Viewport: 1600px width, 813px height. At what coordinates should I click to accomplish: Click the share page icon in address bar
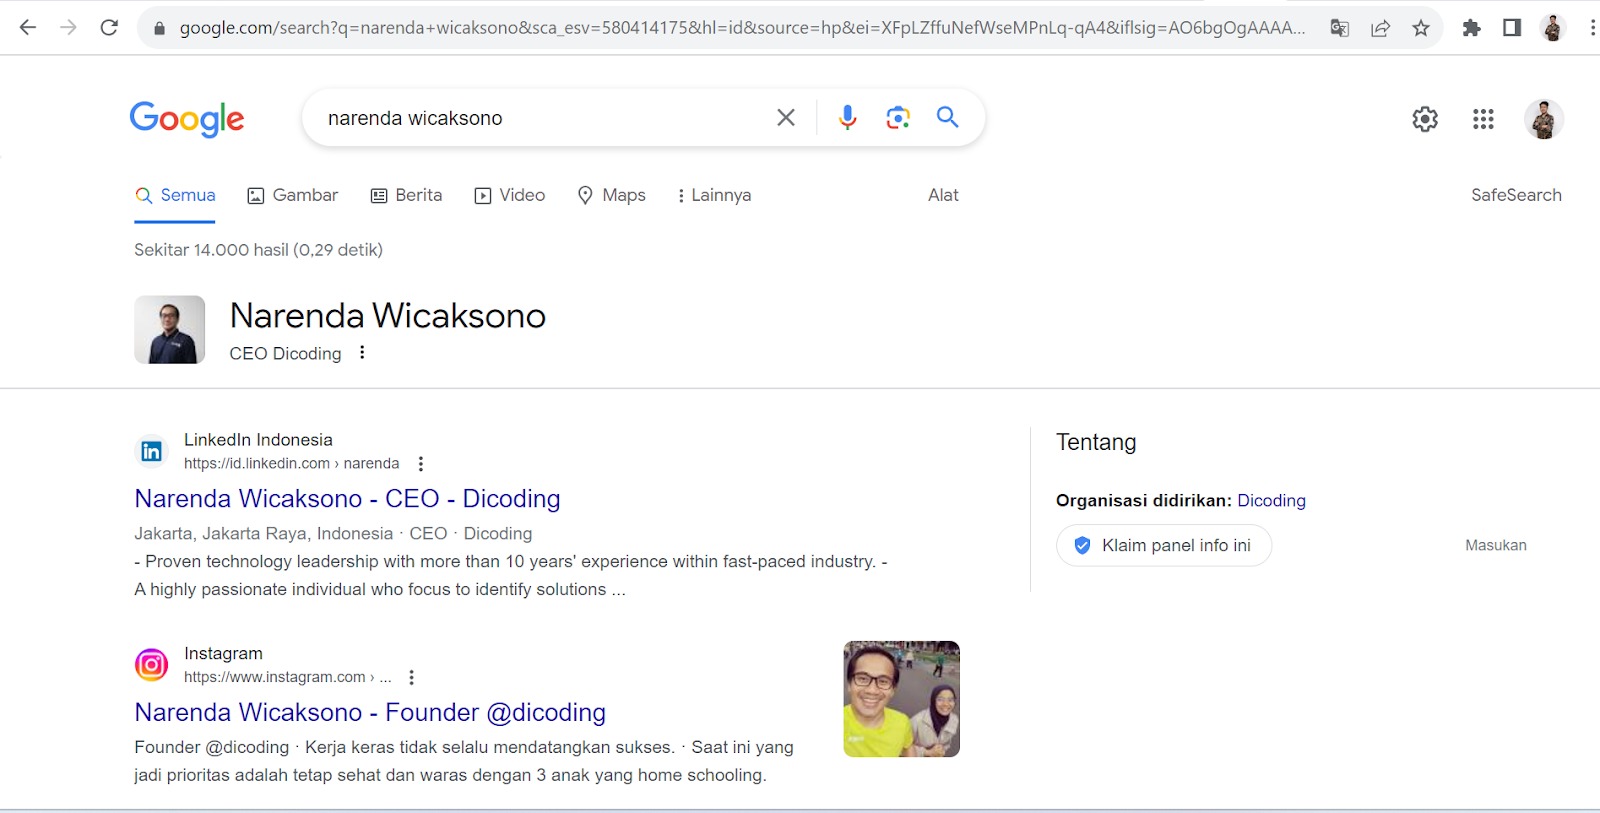point(1380,28)
